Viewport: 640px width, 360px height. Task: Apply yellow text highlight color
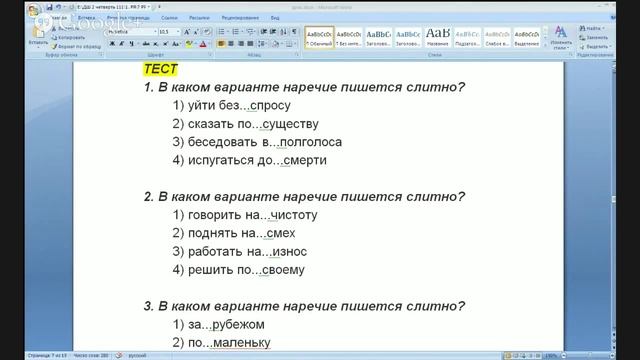coord(188,44)
